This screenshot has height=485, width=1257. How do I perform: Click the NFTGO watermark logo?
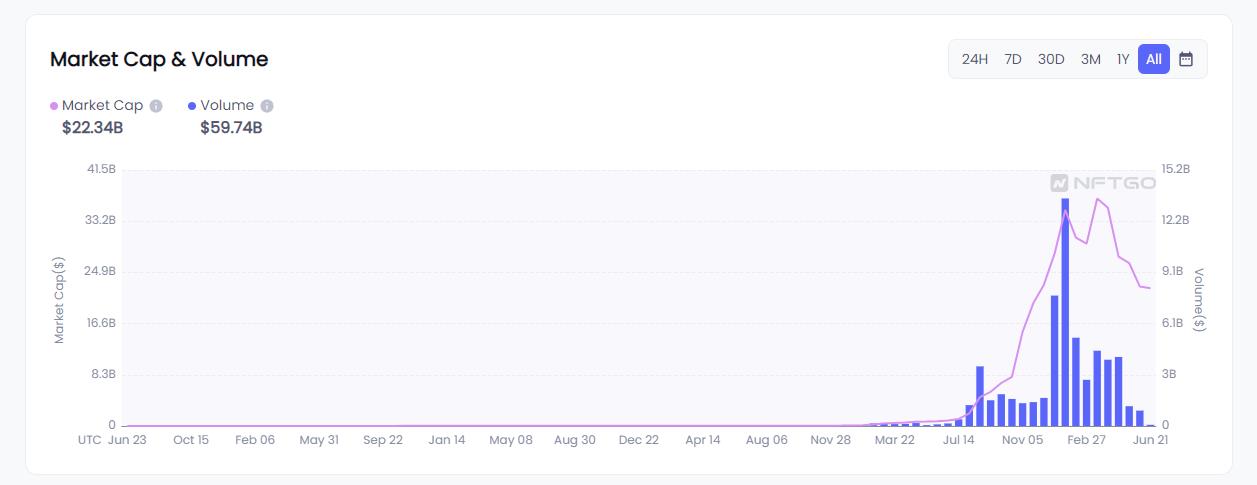(1103, 183)
